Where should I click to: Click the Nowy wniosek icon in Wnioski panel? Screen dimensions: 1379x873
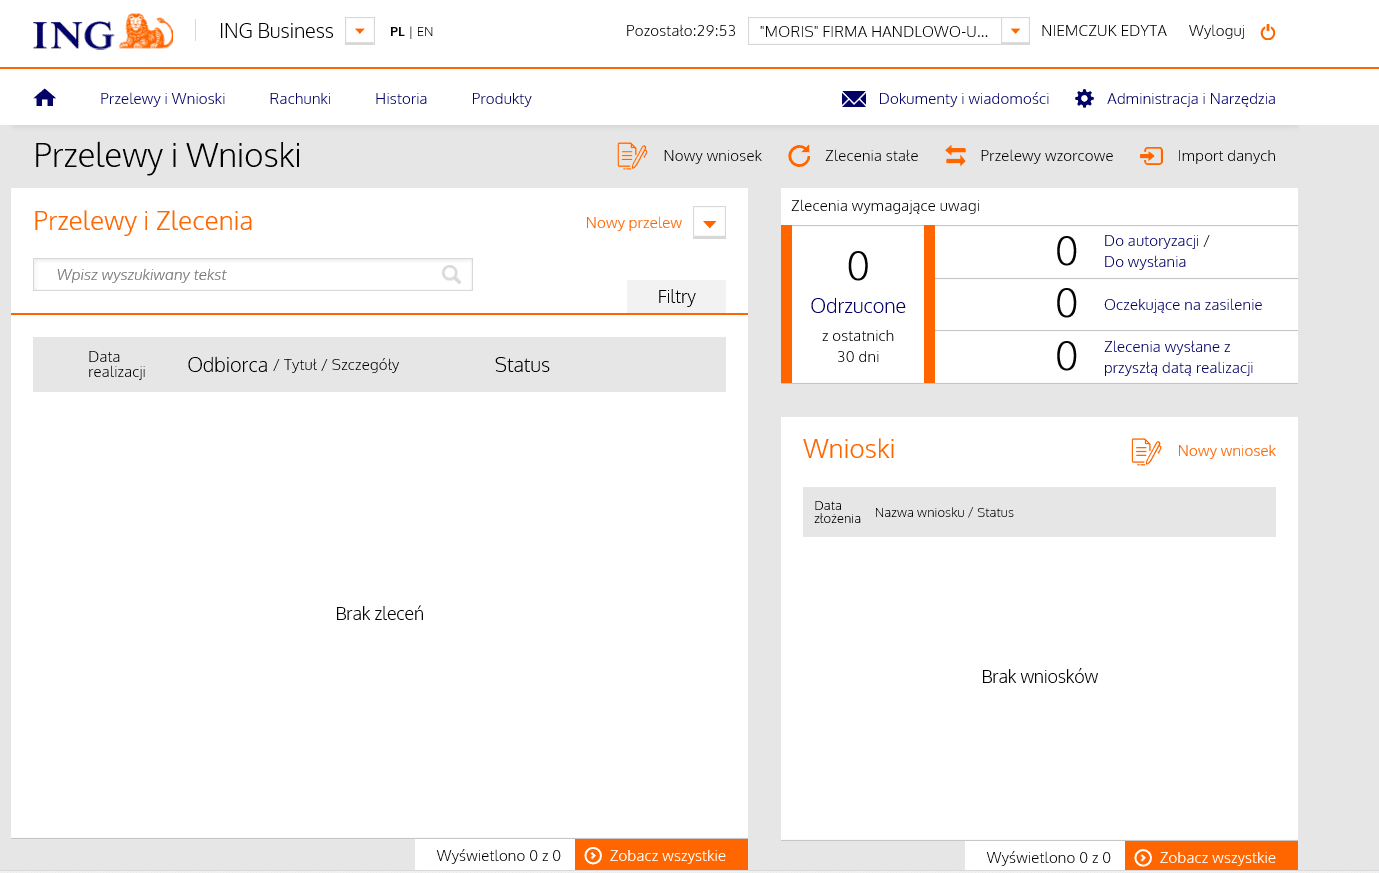pyautogui.click(x=1146, y=451)
